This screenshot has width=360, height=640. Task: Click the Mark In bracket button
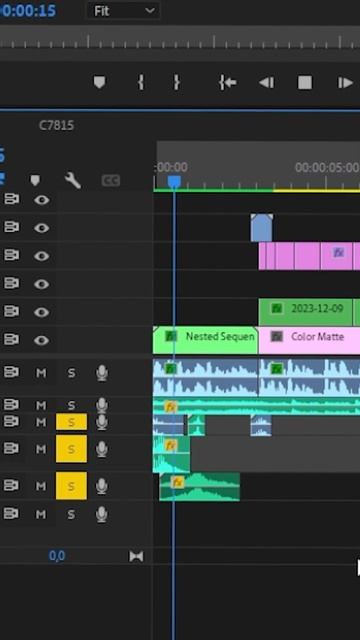pyautogui.click(x=140, y=82)
